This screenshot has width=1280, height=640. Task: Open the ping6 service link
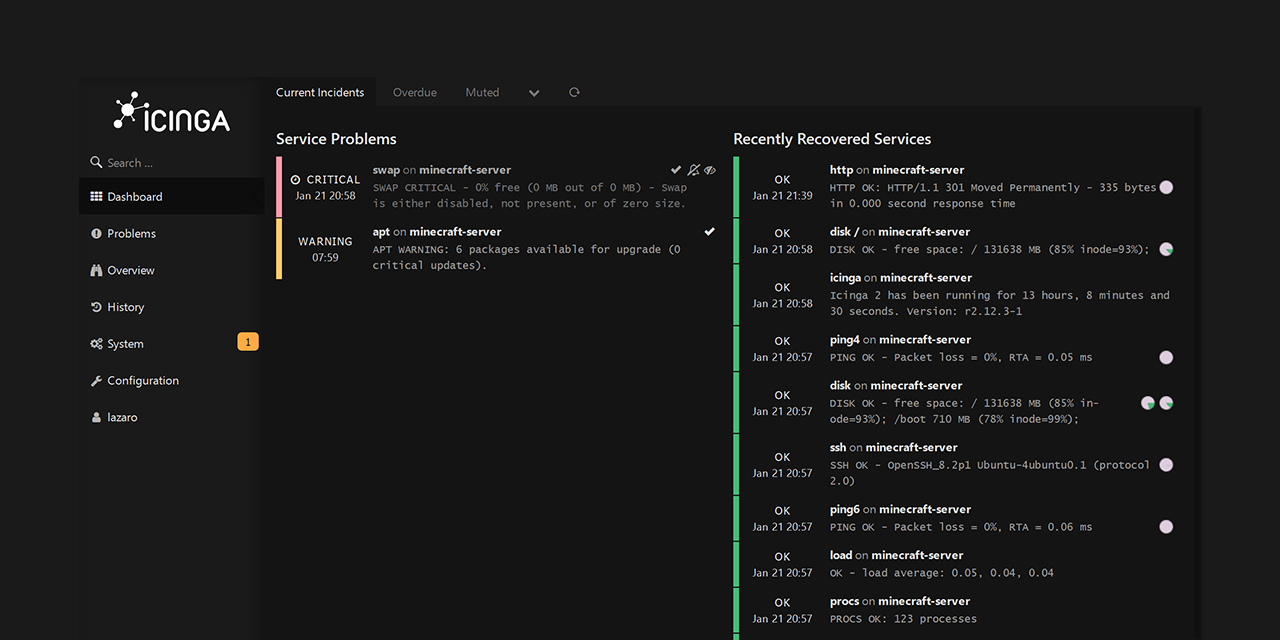[845, 510]
